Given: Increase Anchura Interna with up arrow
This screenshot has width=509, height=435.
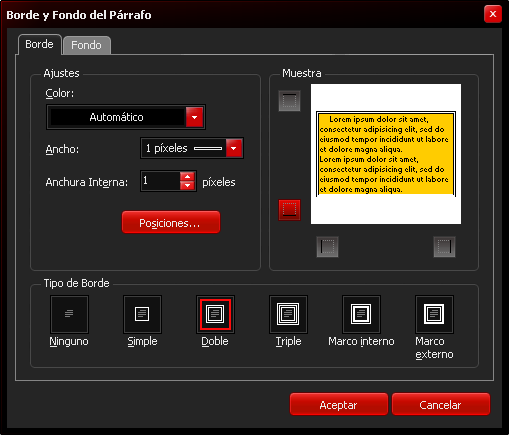Looking at the screenshot, I should point(187,176).
